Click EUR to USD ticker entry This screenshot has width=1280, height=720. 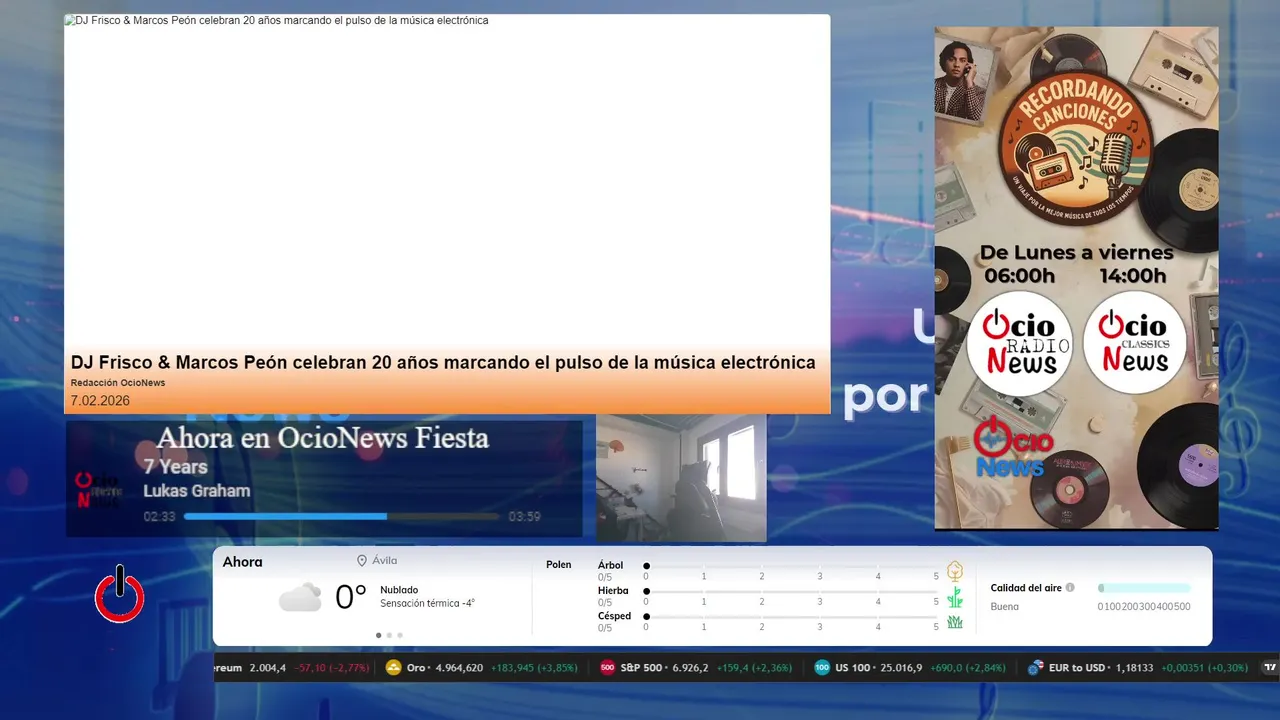point(1137,668)
